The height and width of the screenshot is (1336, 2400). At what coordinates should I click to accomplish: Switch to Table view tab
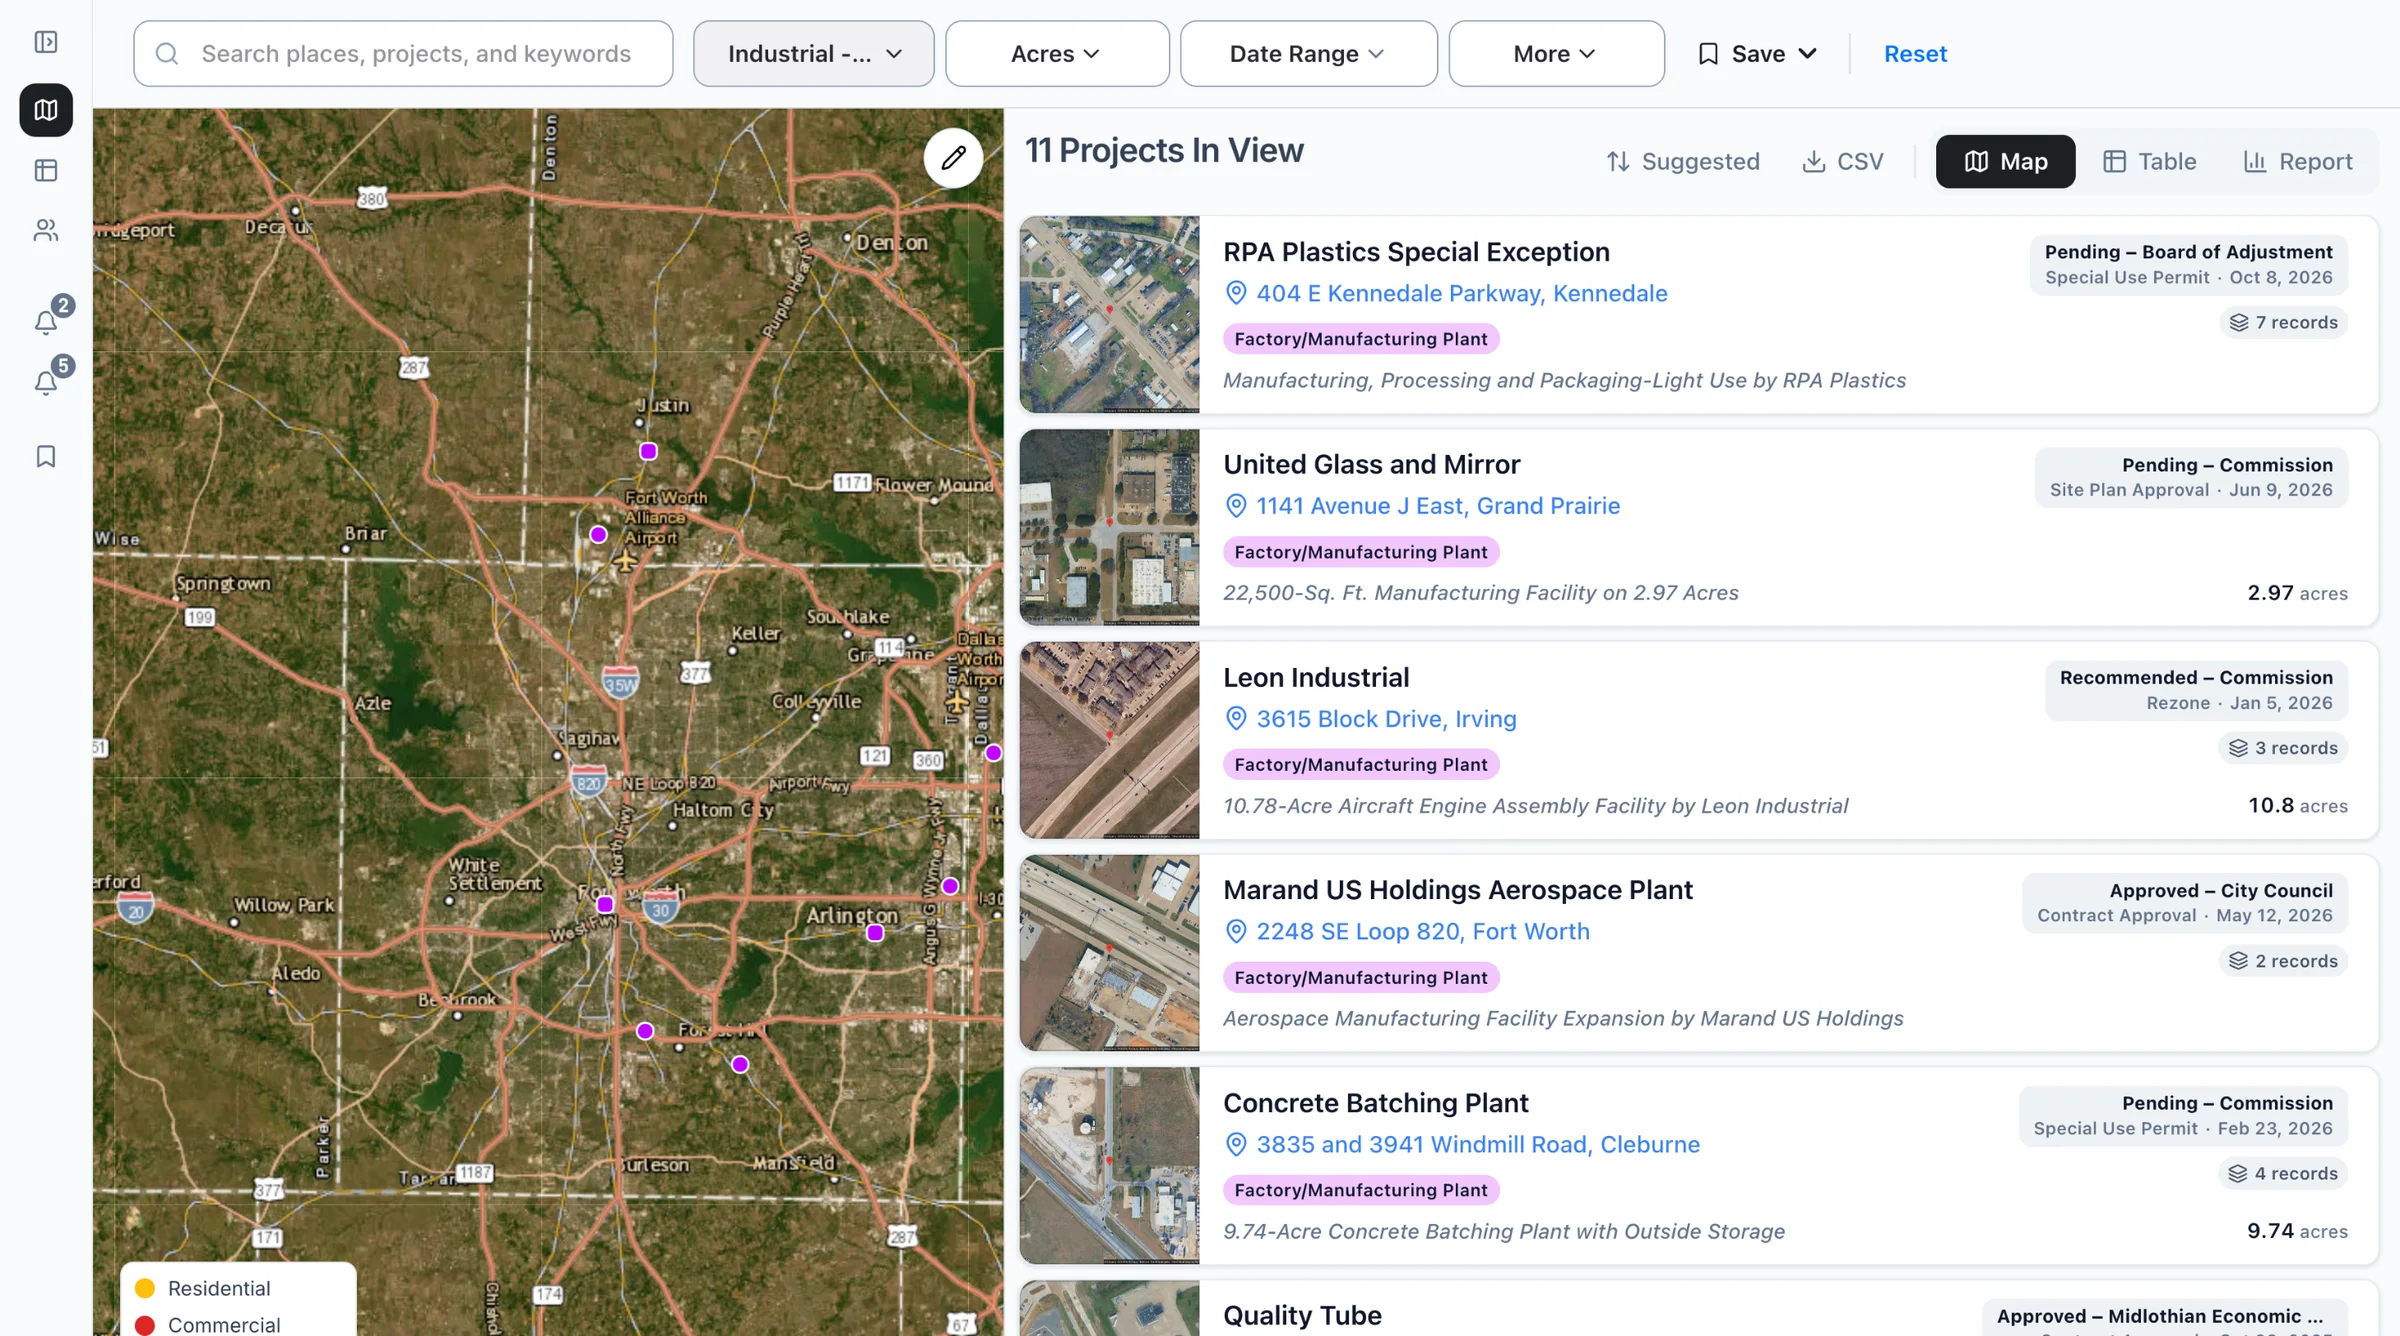(x=2149, y=162)
